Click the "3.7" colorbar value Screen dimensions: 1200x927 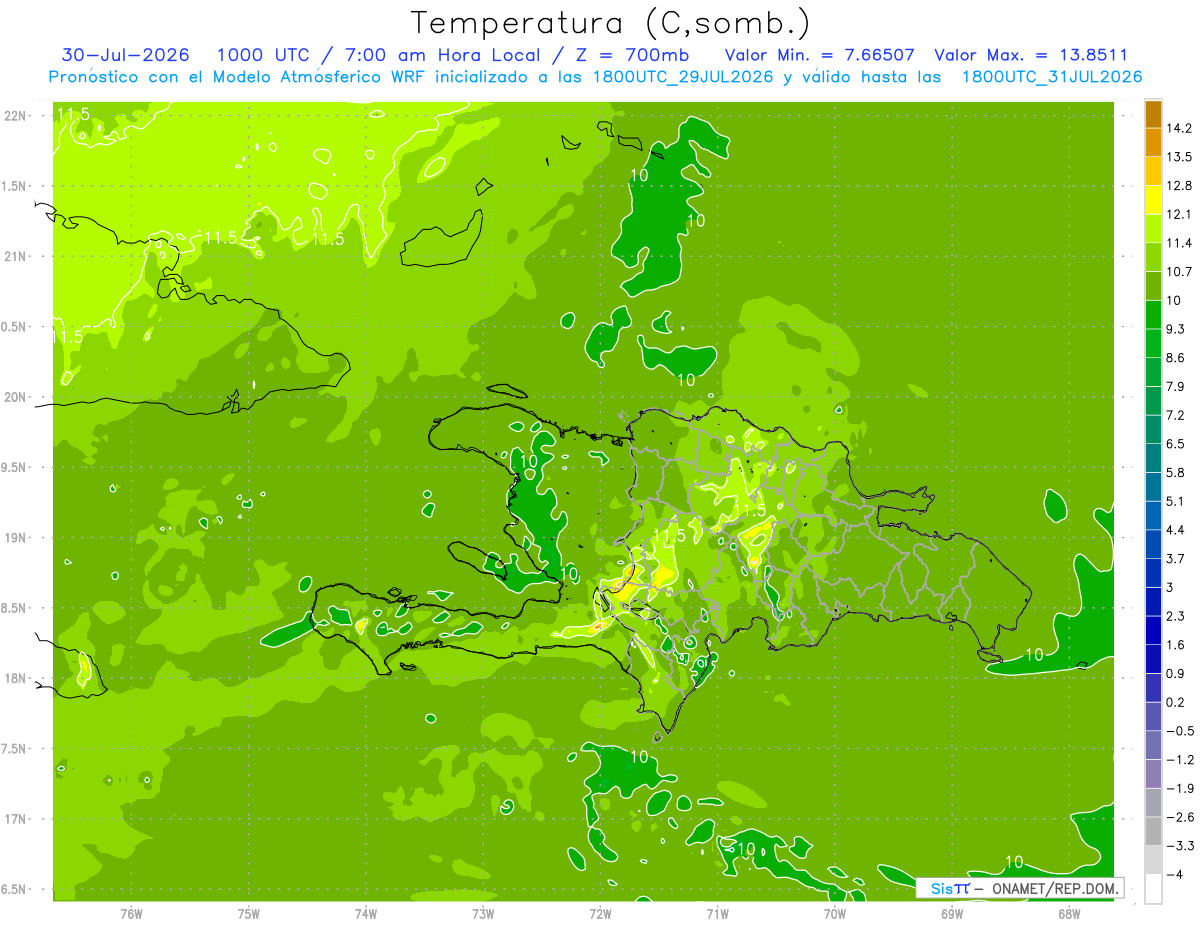1176,558
